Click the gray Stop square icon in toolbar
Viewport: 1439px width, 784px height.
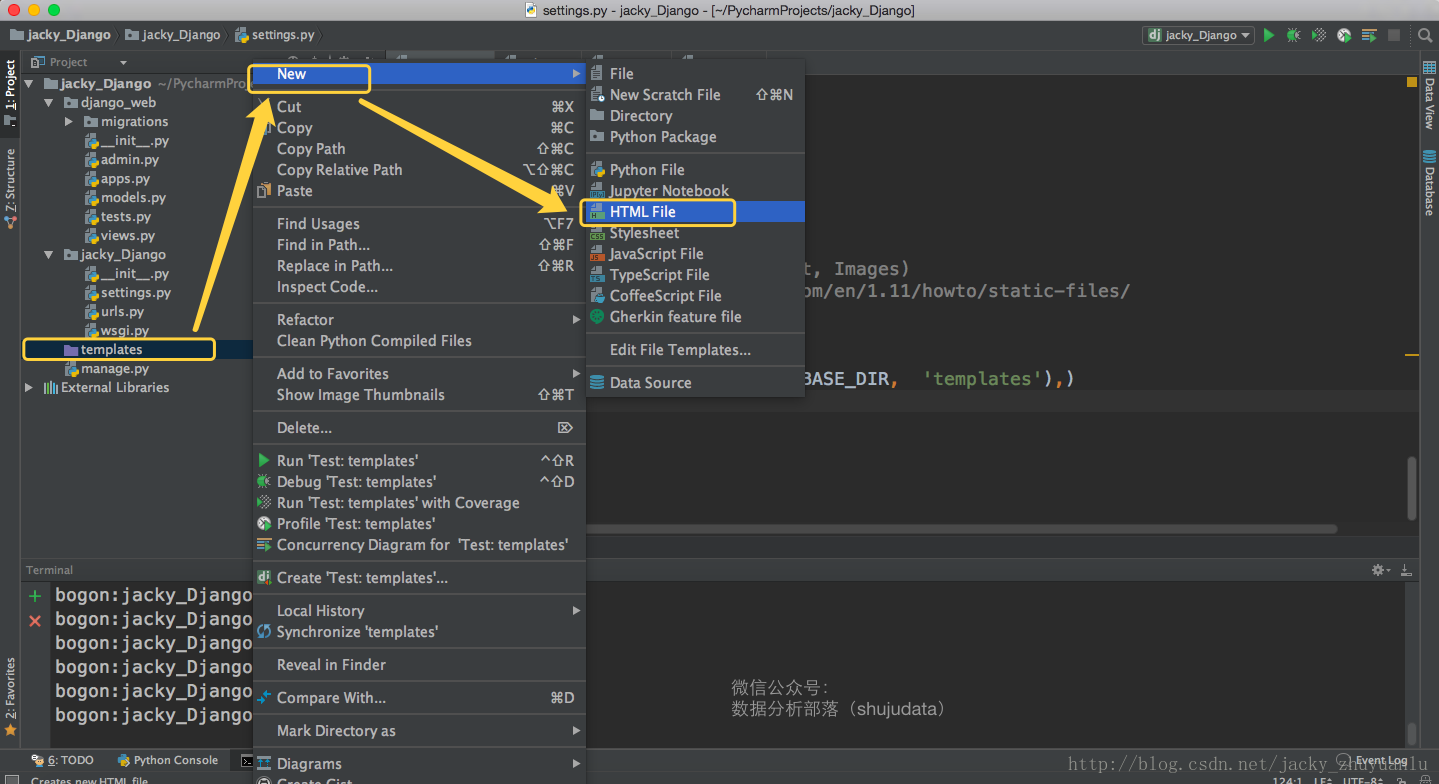pyautogui.click(x=1394, y=35)
